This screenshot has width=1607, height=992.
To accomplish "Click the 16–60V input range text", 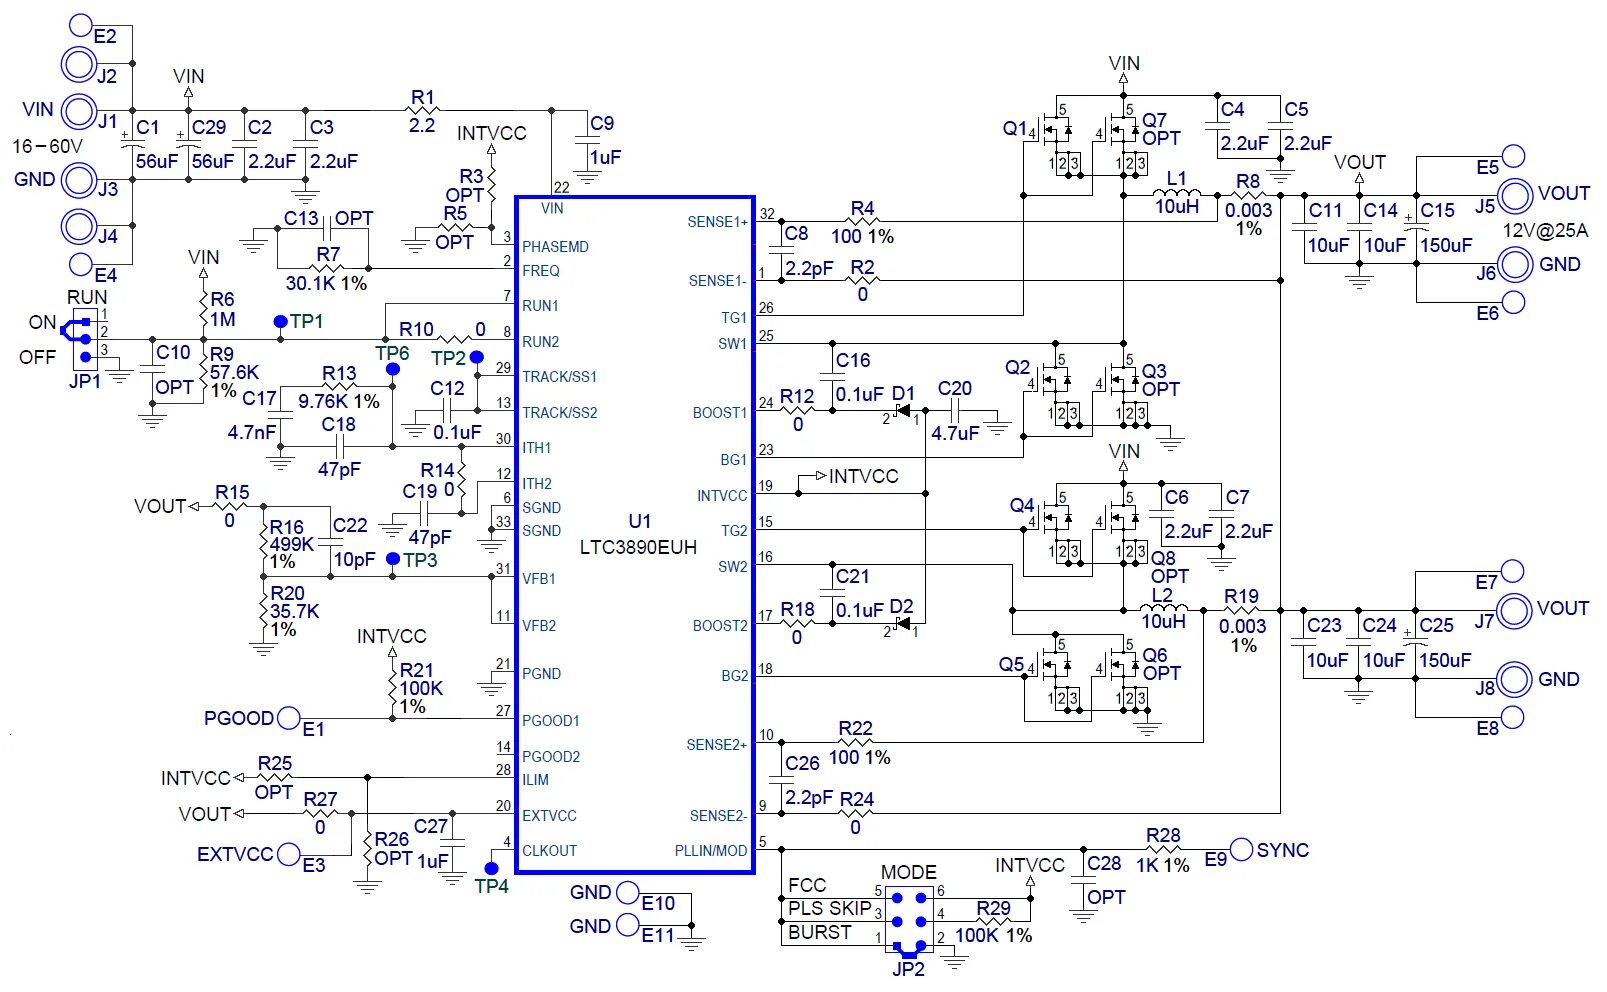I will pos(47,147).
